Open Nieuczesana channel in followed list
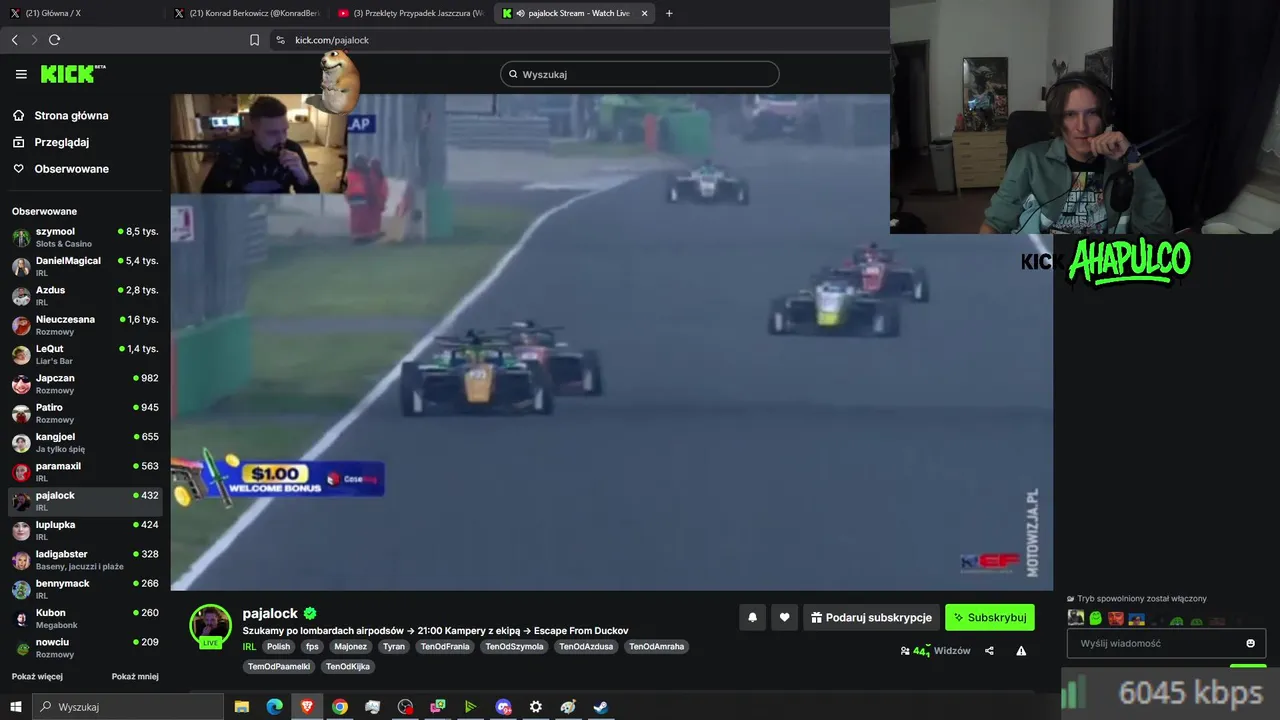Viewport: 1280px width, 720px height. tap(85, 325)
